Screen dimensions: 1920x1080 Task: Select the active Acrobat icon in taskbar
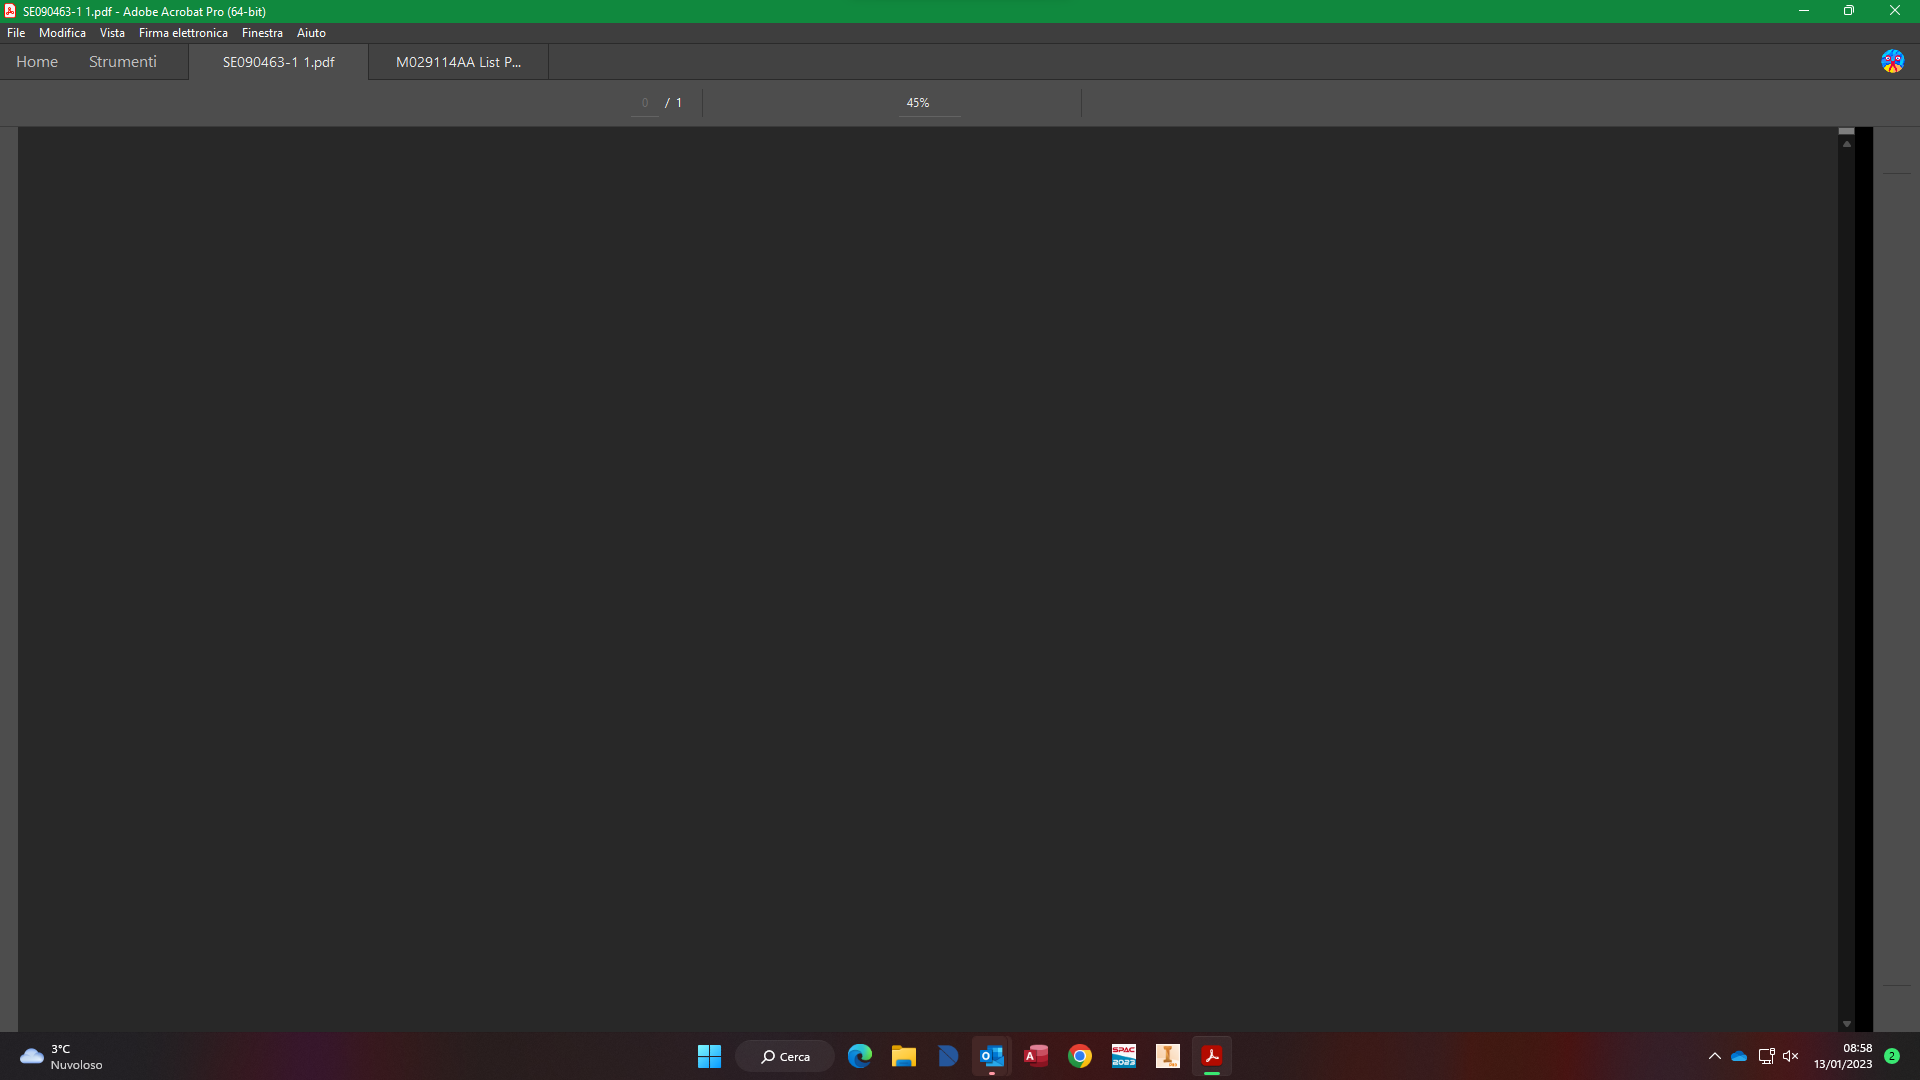[x=1211, y=1056]
